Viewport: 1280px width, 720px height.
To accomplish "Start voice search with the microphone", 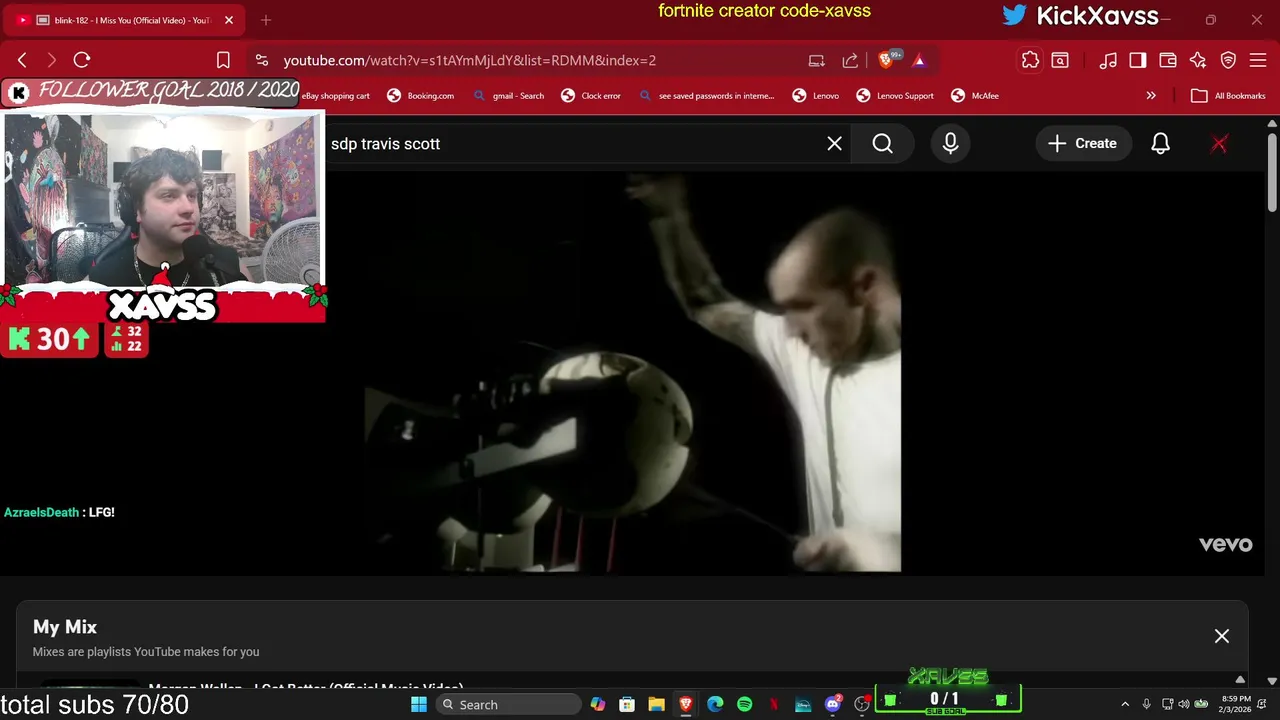I will pyautogui.click(x=950, y=143).
